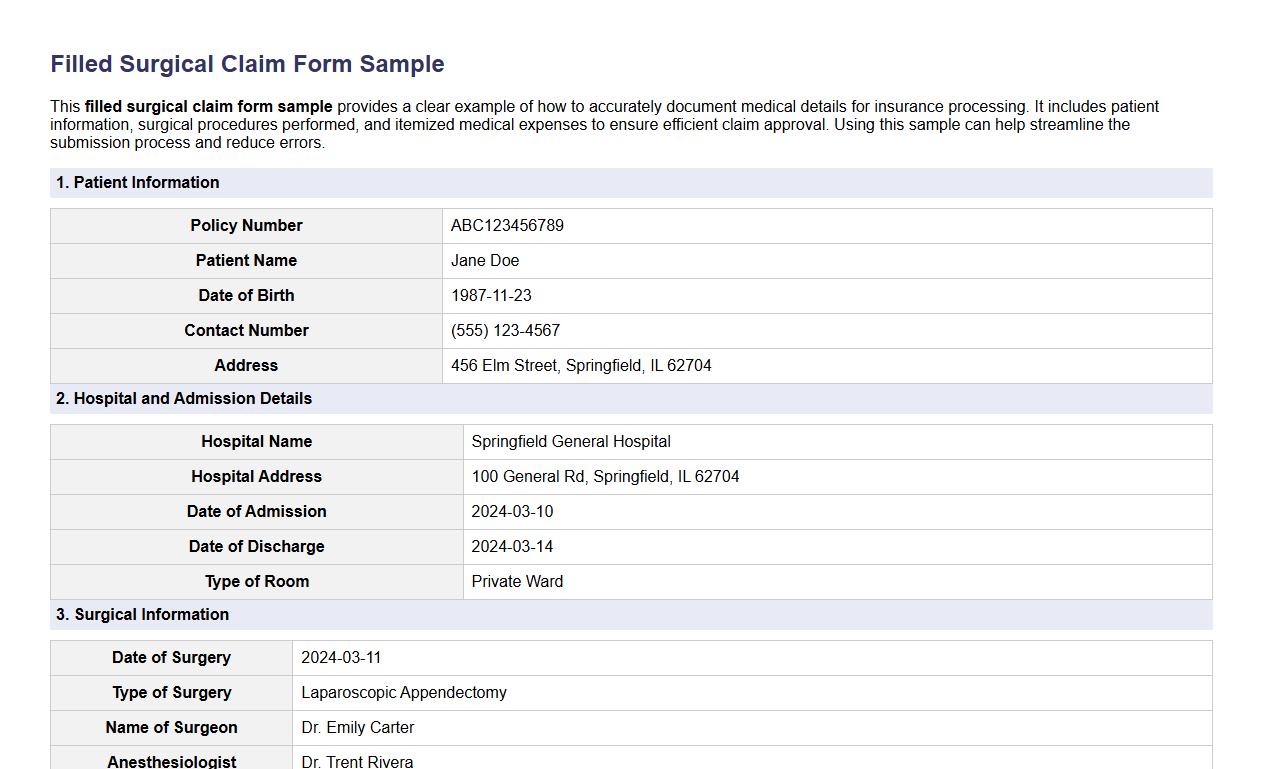This screenshot has width=1263, height=769.
Task: Click the Hospital Address value 100 General Rd
Action: [x=606, y=476]
